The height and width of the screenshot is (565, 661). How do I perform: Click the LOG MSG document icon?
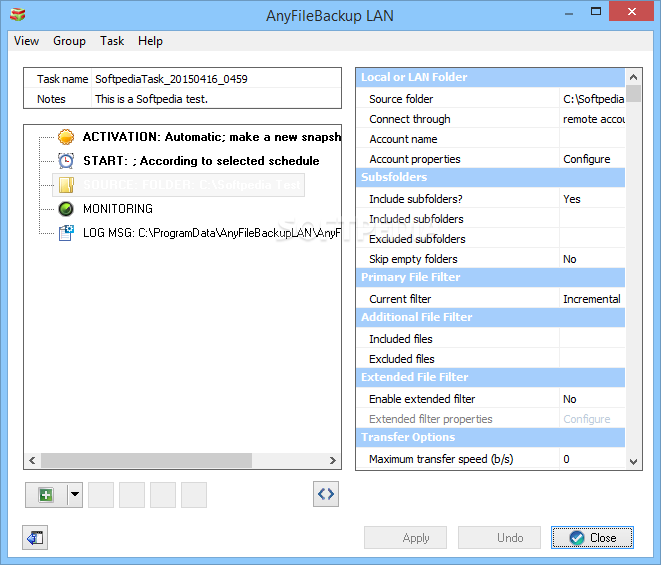pos(66,233)
